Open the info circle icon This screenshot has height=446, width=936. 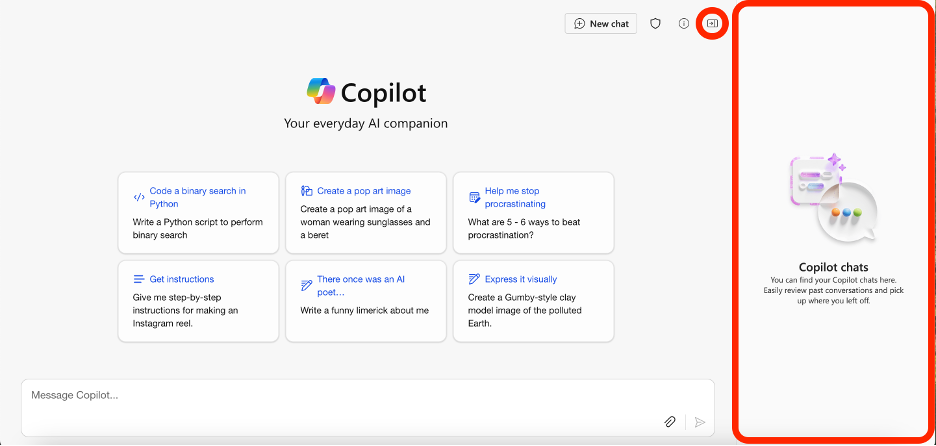point(684,24)
